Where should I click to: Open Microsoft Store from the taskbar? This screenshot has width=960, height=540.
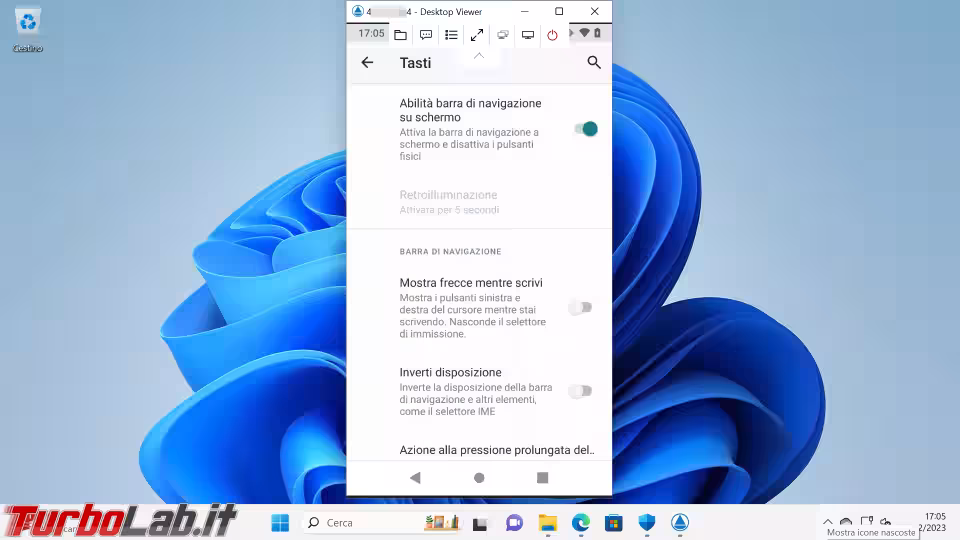pyautogui.click(x=613, y=523)
